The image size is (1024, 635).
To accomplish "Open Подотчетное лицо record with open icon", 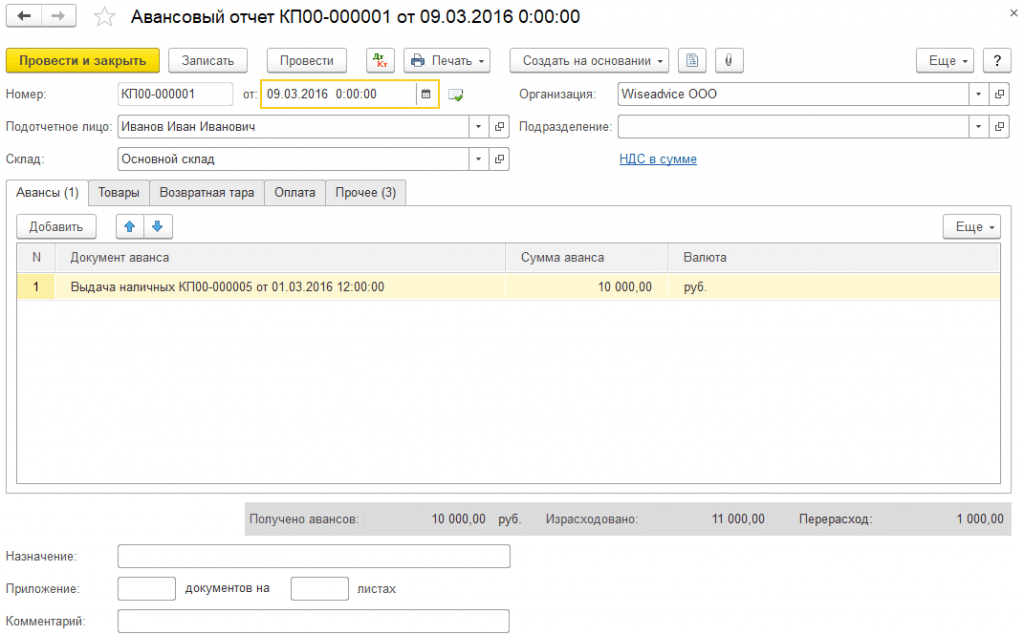I will (x=500, y=127).
